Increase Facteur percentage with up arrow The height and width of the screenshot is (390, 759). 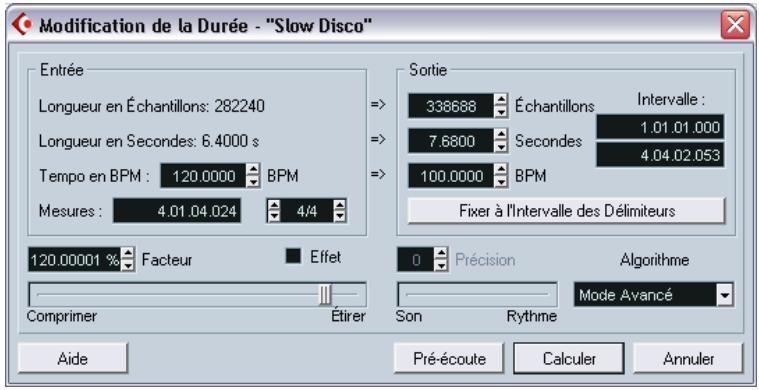click(x=128, y=253)
